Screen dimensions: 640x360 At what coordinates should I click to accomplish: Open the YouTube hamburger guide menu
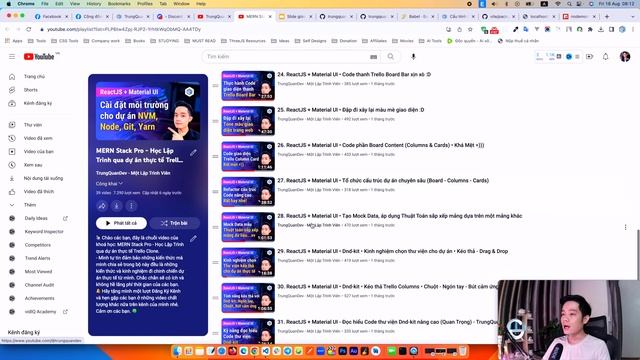click(x=12, y=56)
